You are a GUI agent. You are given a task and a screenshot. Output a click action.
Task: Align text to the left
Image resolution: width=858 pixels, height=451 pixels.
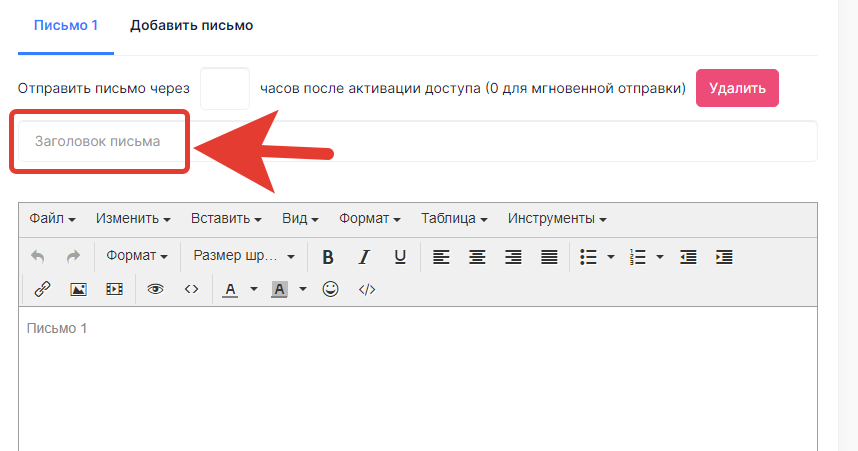441,257
